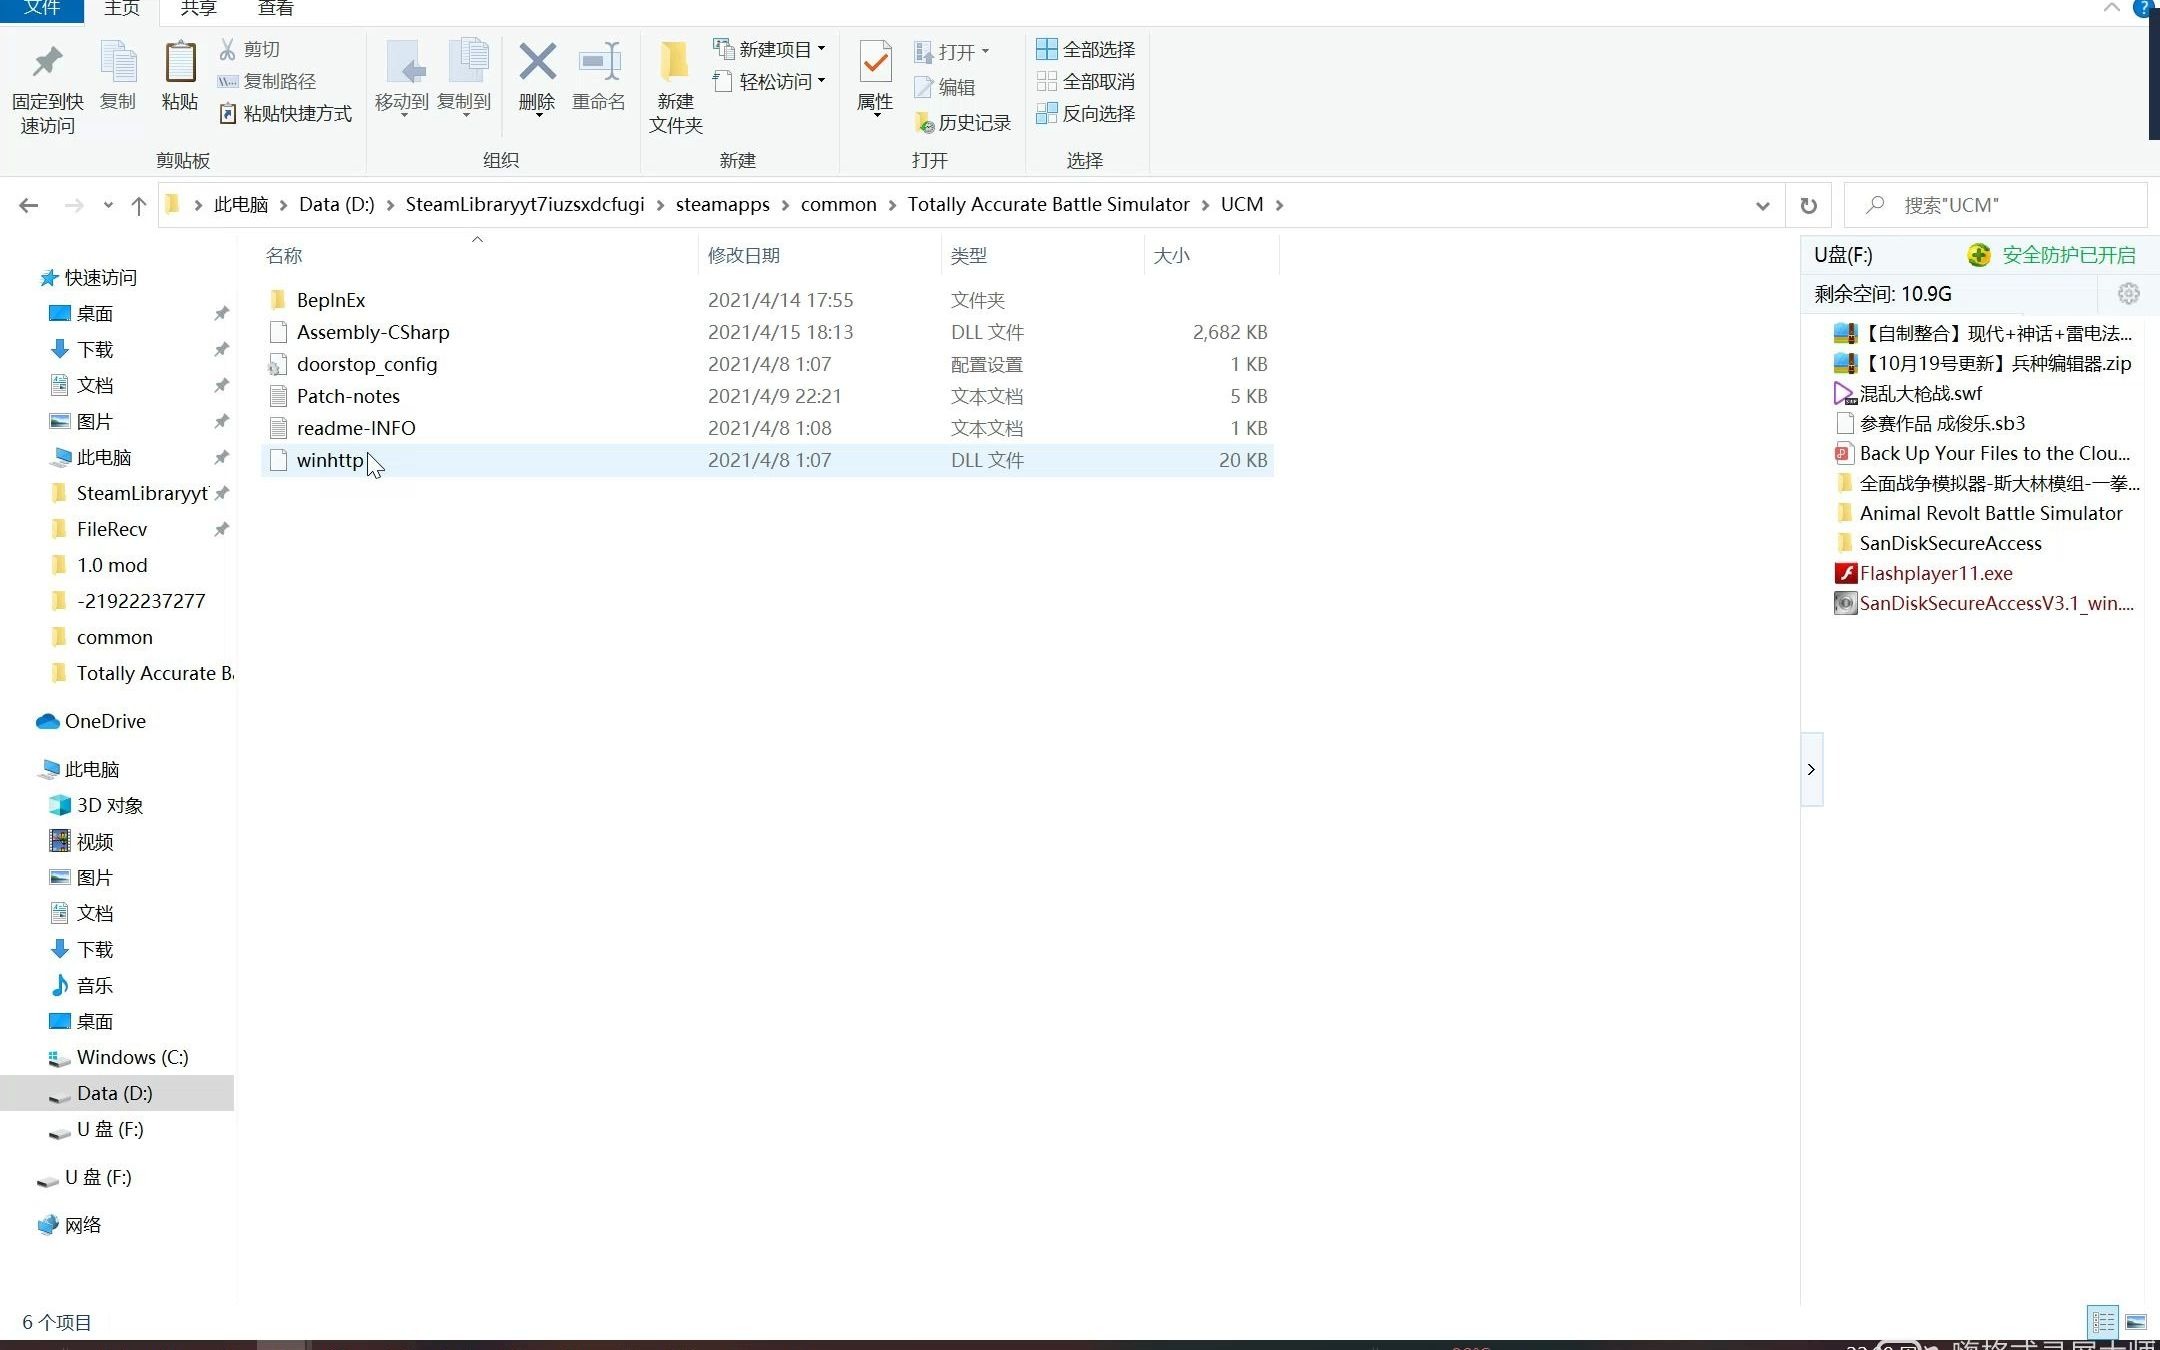Click the BepInEx folder
2160x1350 pixels.
pyautogui.click(x=333, y=299)
